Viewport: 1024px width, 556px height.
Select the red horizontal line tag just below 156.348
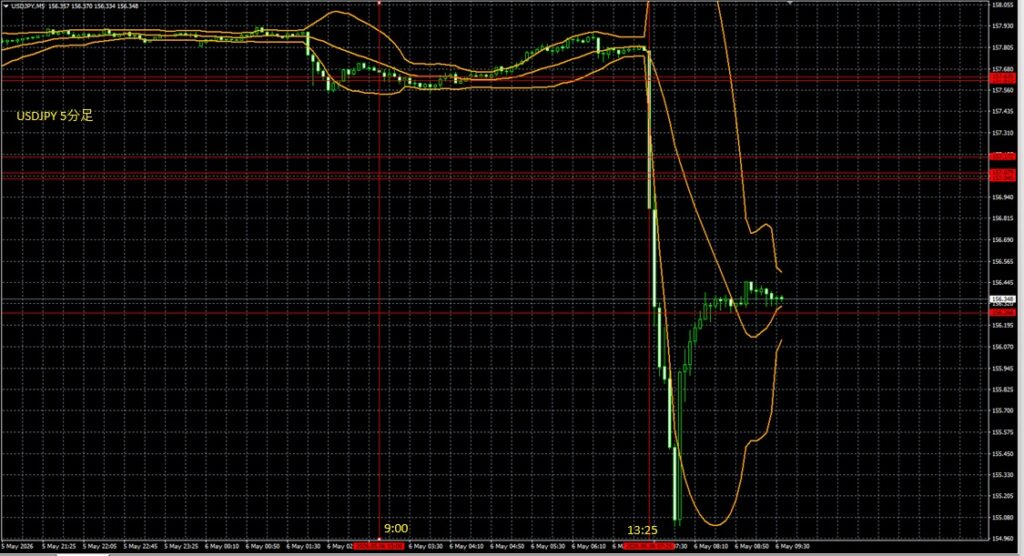coord(1002,312)
